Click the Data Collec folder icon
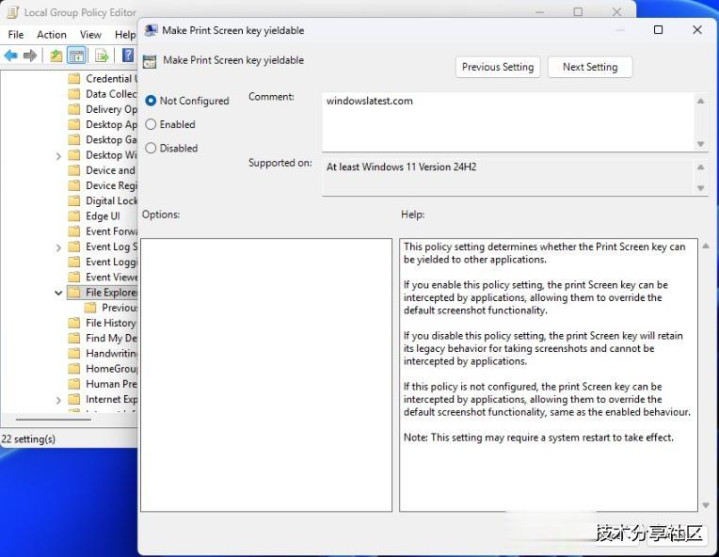 pyautogui.click(x=74, y=94)
